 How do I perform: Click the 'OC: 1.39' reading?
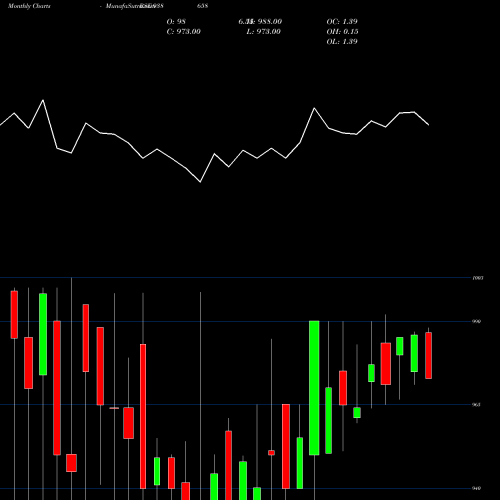point(342,22)
